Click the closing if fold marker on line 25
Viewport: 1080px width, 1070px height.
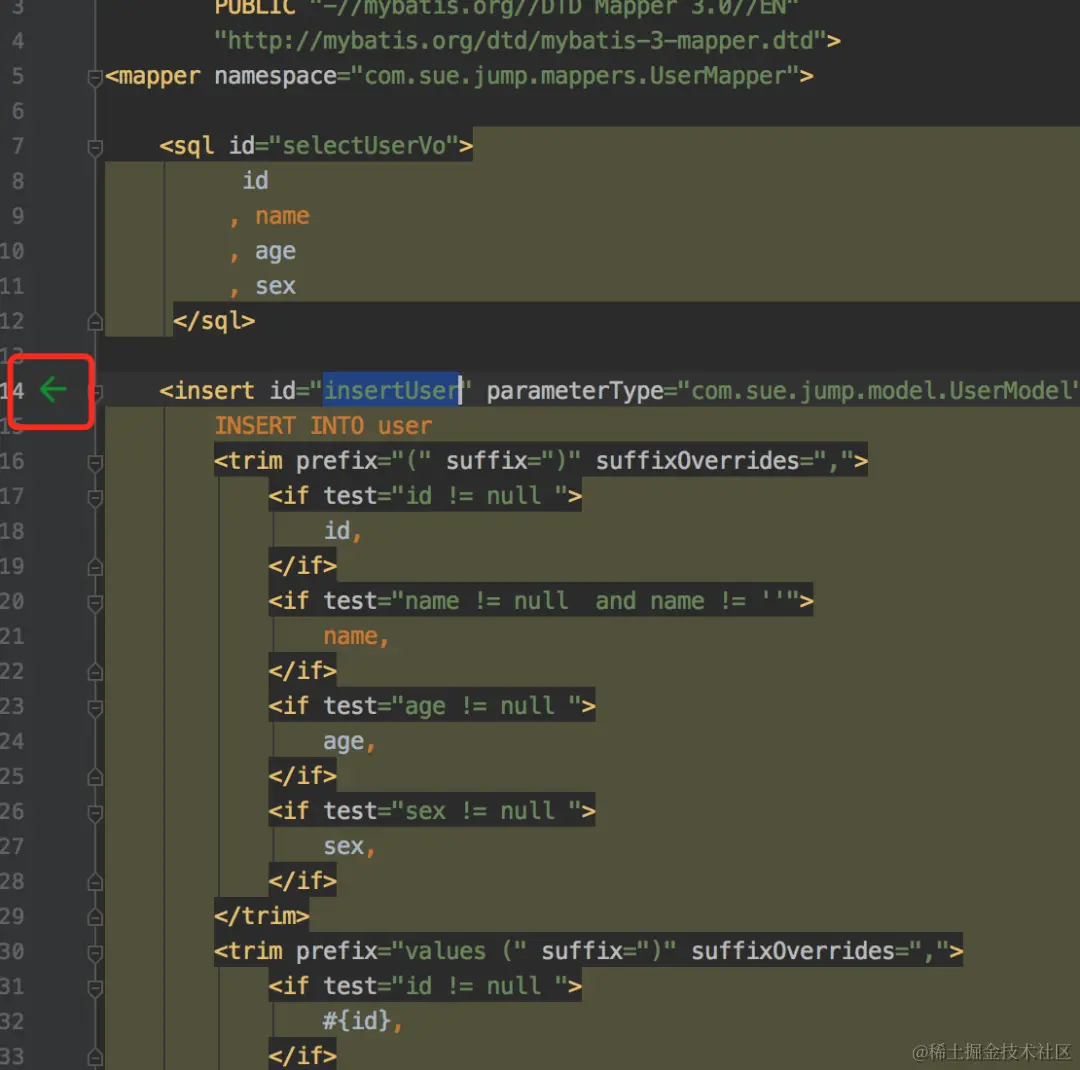coord(95,778)
